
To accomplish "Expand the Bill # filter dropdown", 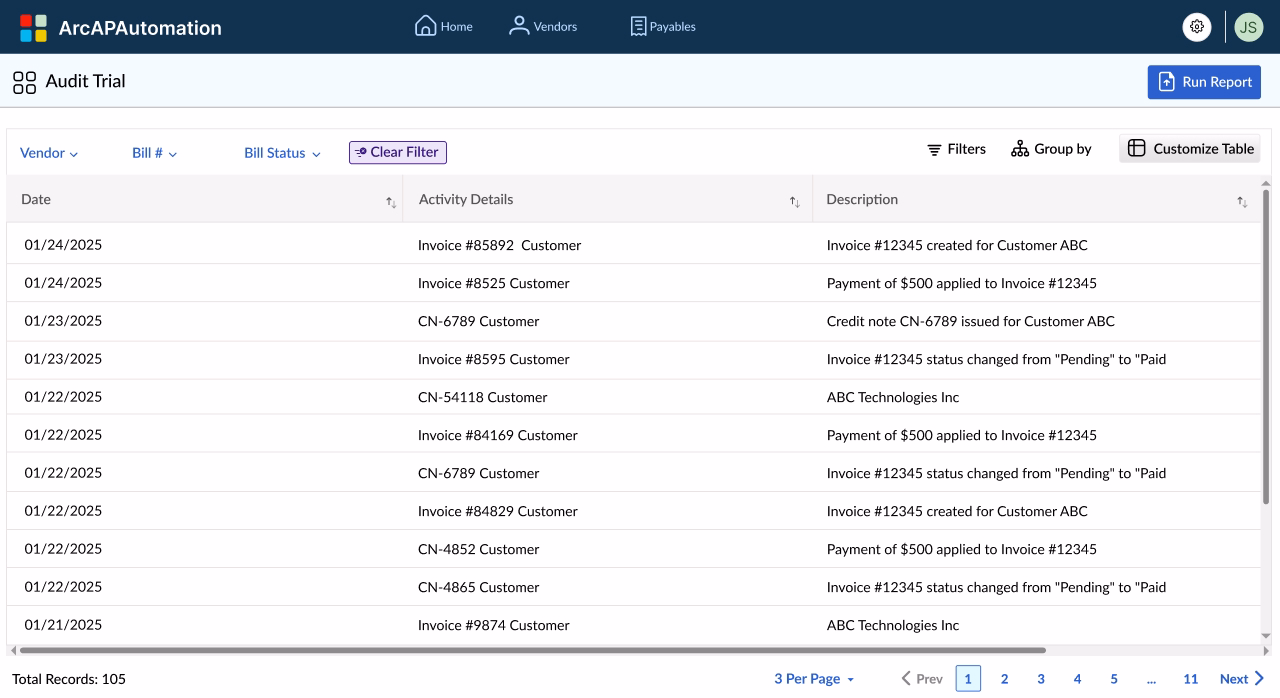I will pyautogui.click(x=155, y=153).
